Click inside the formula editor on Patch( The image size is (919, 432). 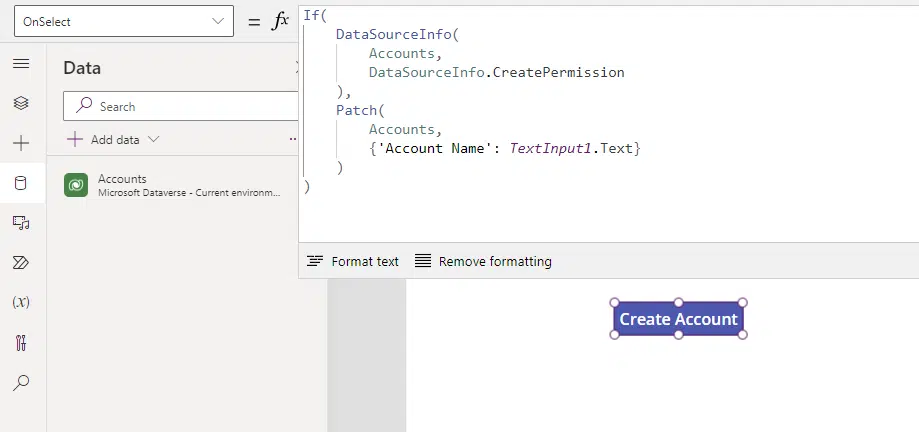[x=360, y=110]
